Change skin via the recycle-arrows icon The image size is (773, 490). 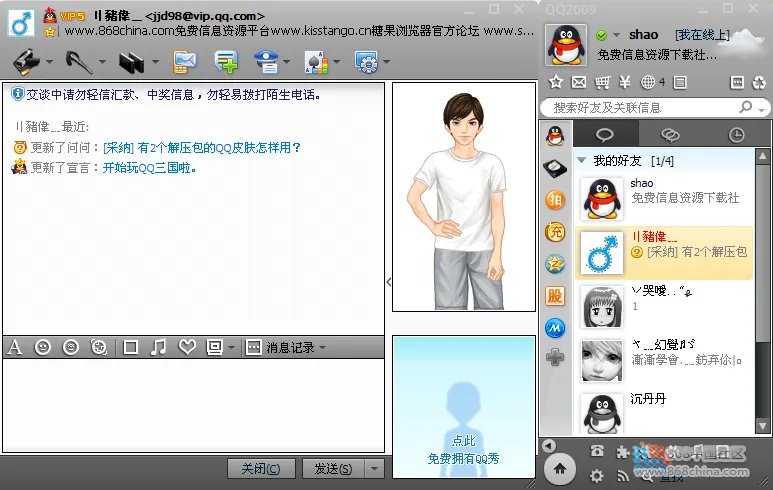point(759,82)
